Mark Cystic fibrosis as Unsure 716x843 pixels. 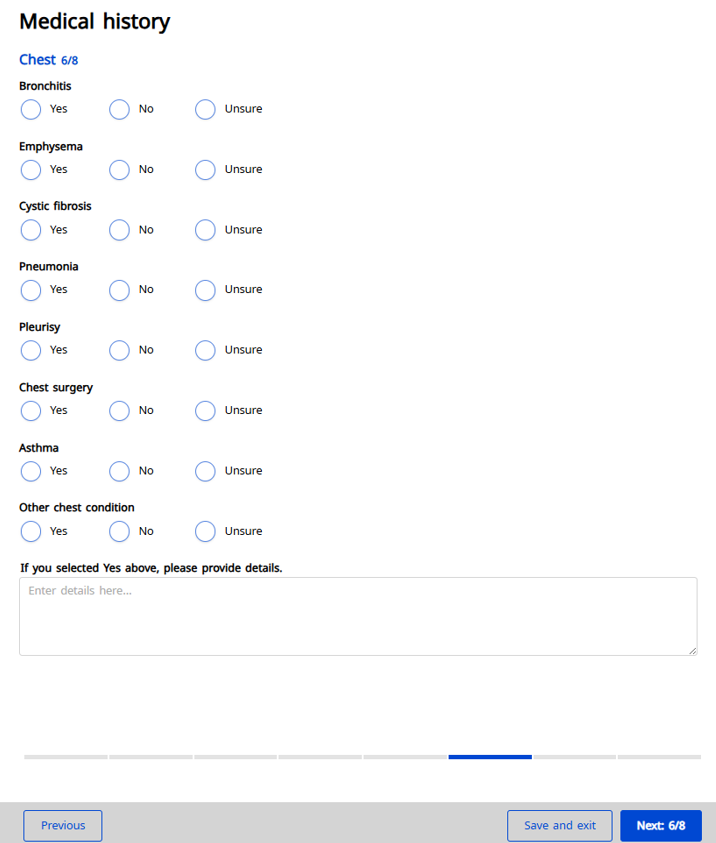[x=205, y=230]
